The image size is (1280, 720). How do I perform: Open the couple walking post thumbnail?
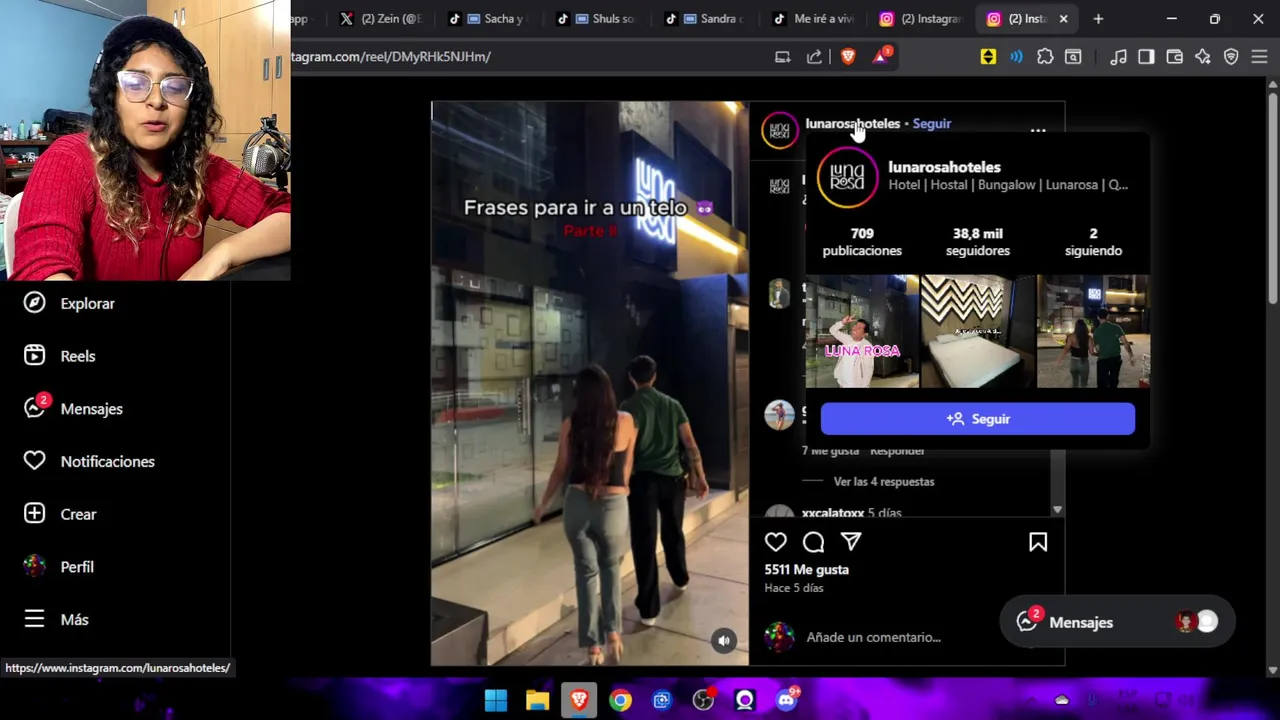pyautogui.click(x=1093, y=331)
